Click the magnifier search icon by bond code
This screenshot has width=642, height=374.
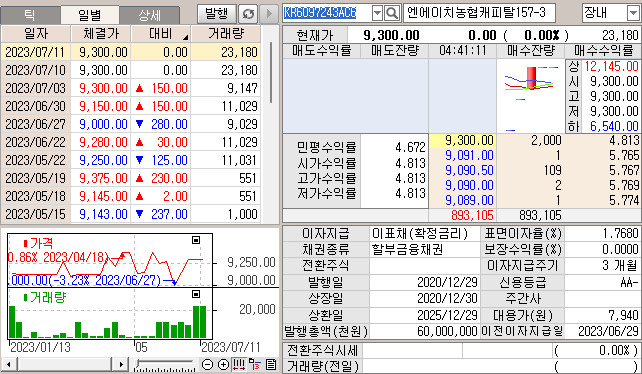[x=392, y=14]
